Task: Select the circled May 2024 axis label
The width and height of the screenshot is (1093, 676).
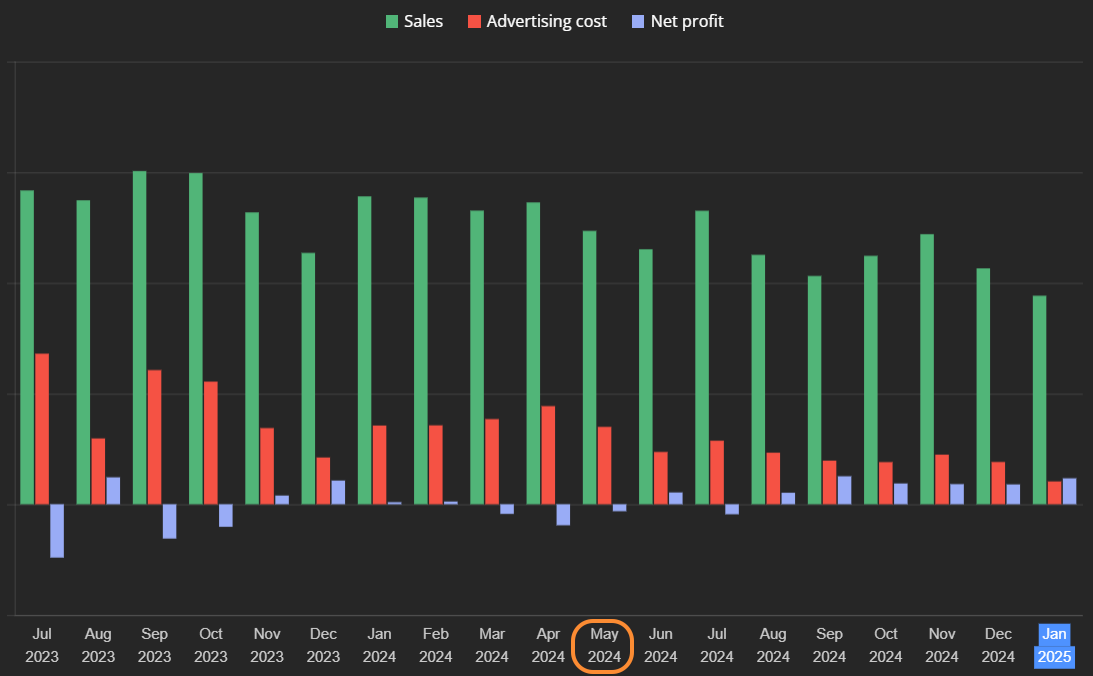Action: coord(604,645)
